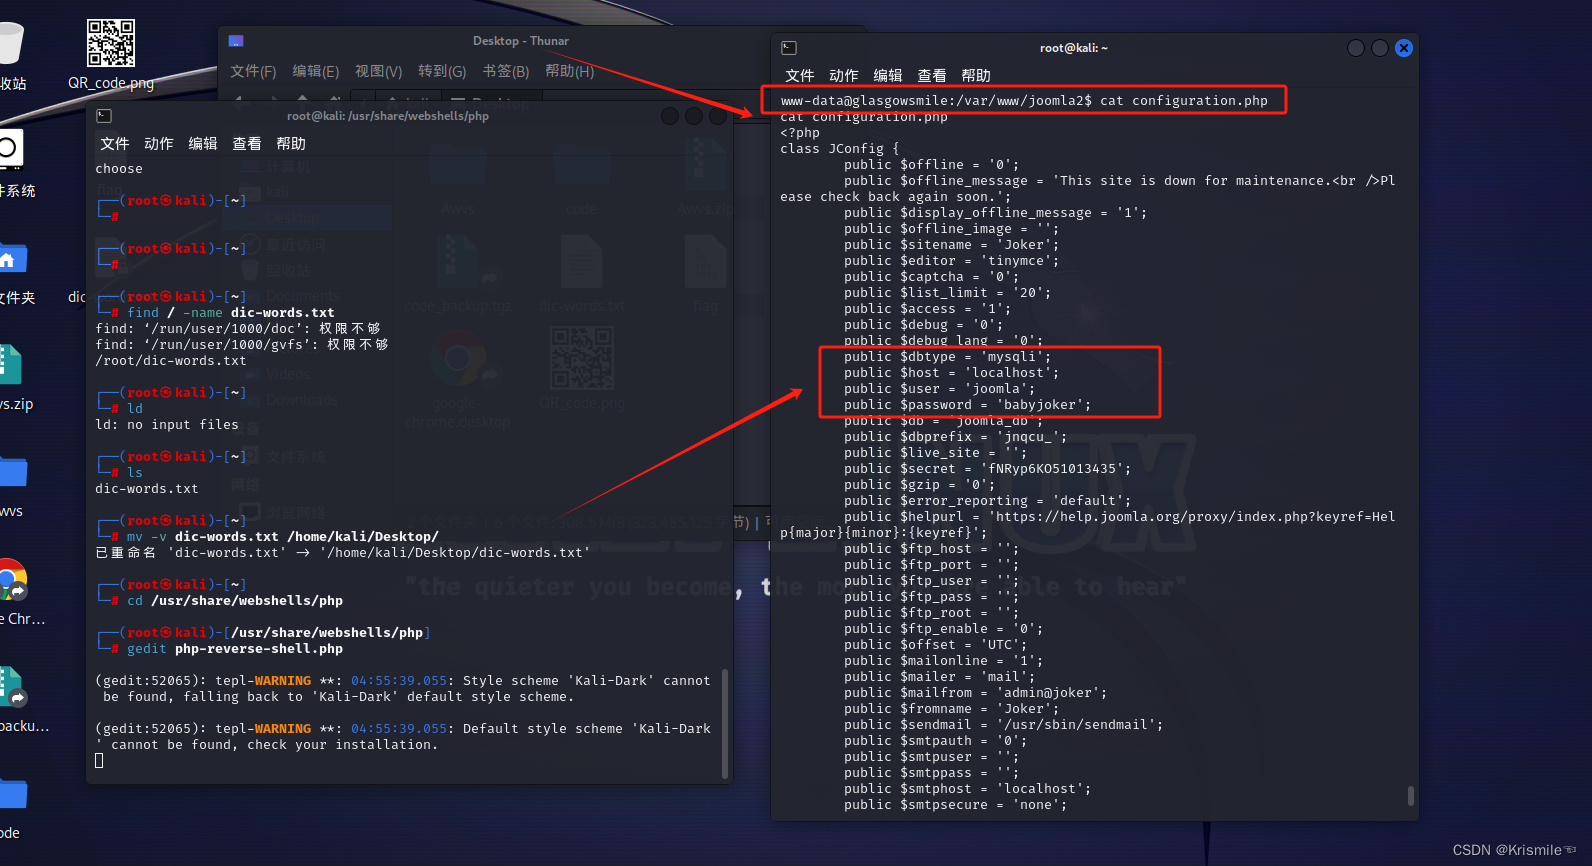
Task: Open the zip archive desktop icon
Action: click(x=10, y=365)
